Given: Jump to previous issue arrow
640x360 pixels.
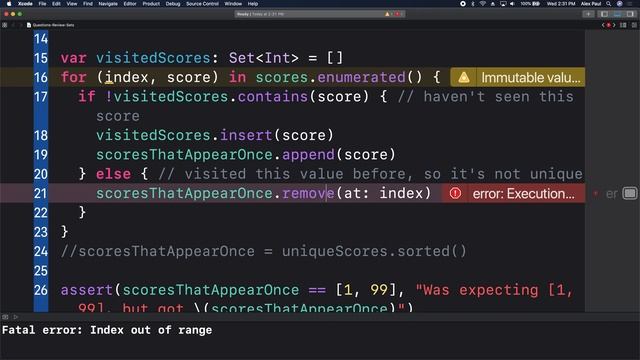Looking at the screenshot, I should (x=603, y=25).
